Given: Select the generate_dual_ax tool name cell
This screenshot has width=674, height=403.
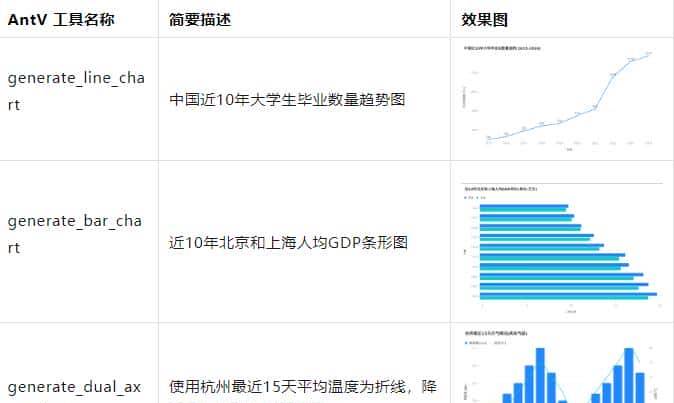Looking at the screenshot, I should 74,388.
